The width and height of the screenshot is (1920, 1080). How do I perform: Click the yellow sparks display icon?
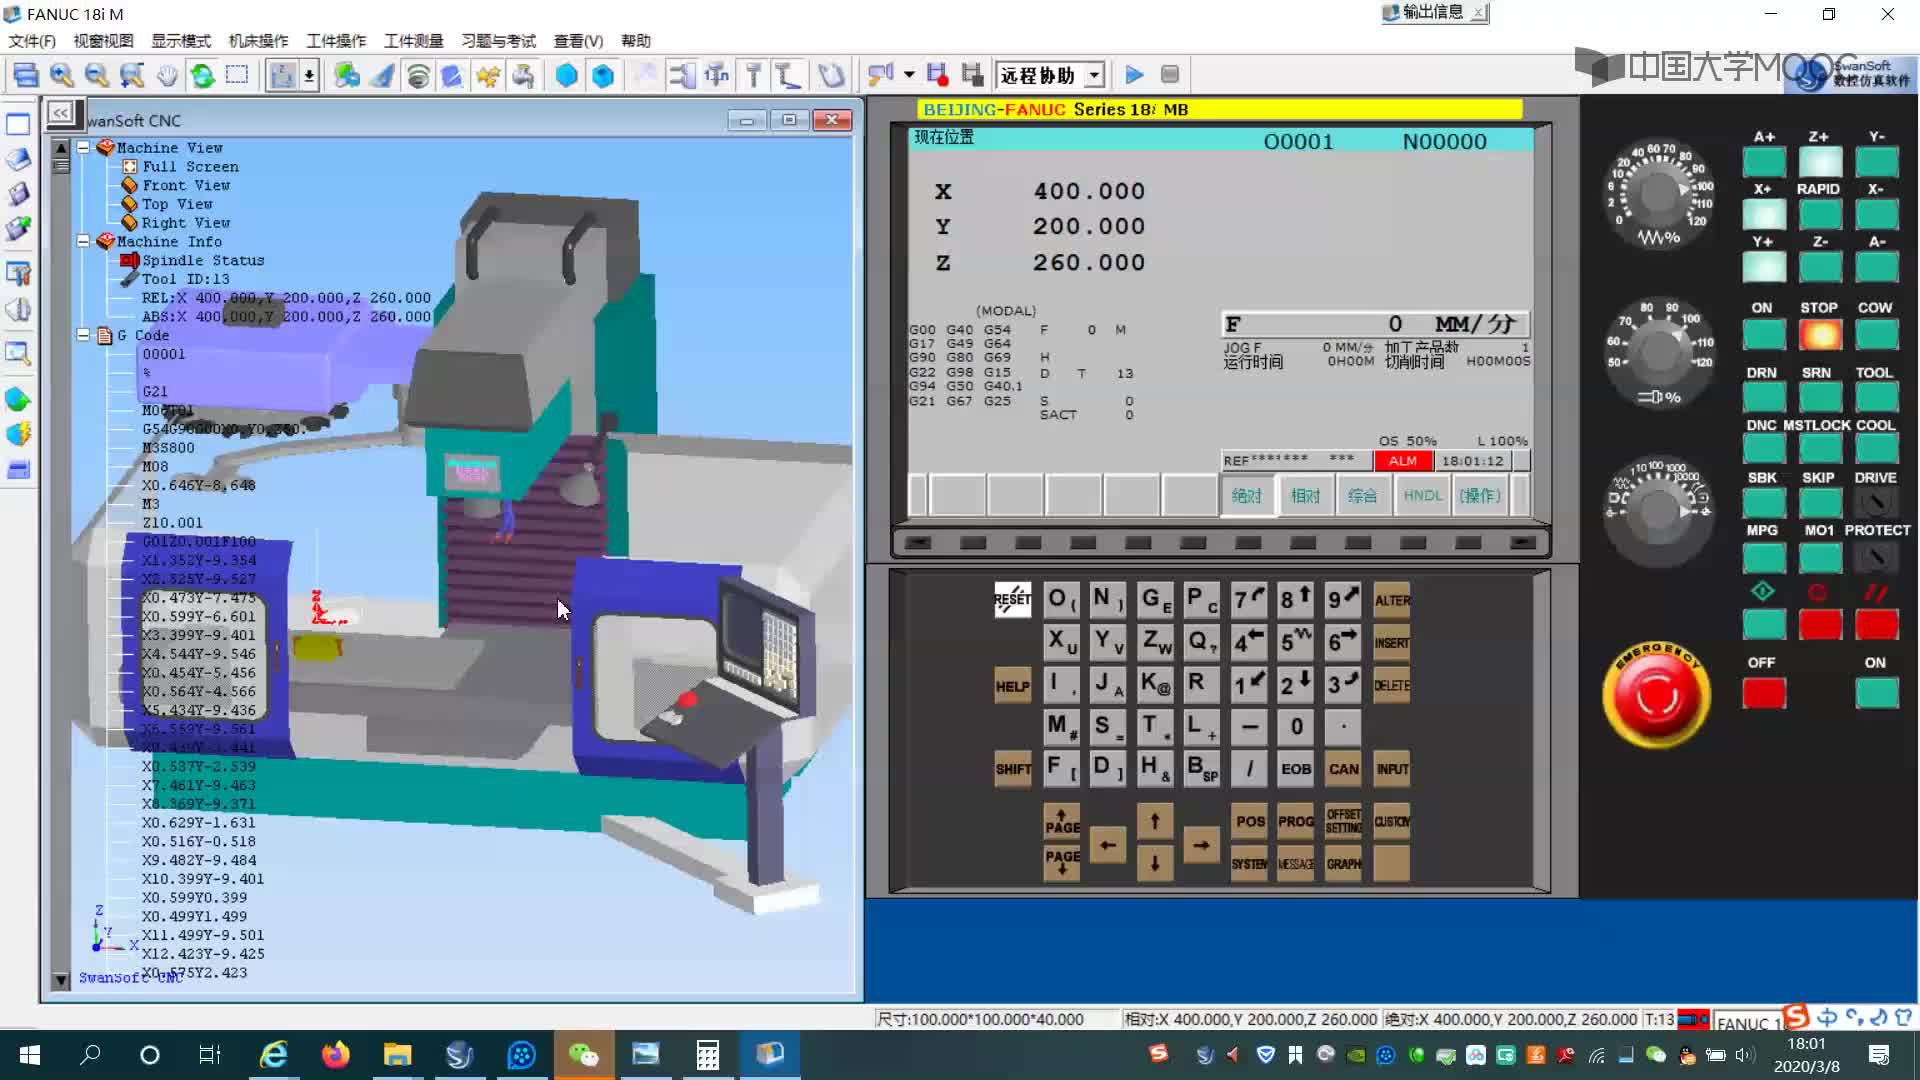488,75
